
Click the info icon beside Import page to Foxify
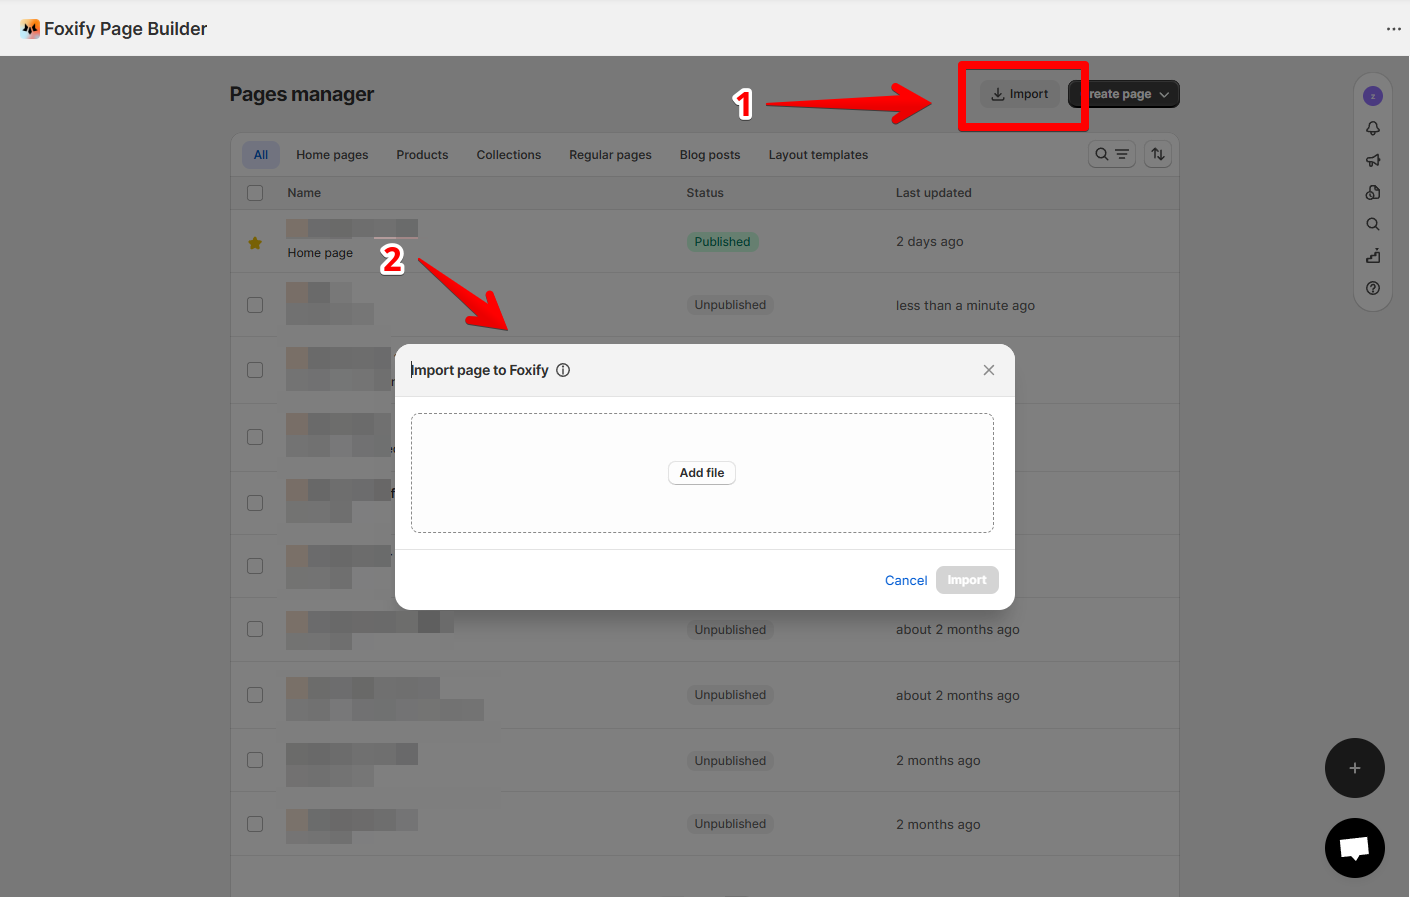point(563,370)
